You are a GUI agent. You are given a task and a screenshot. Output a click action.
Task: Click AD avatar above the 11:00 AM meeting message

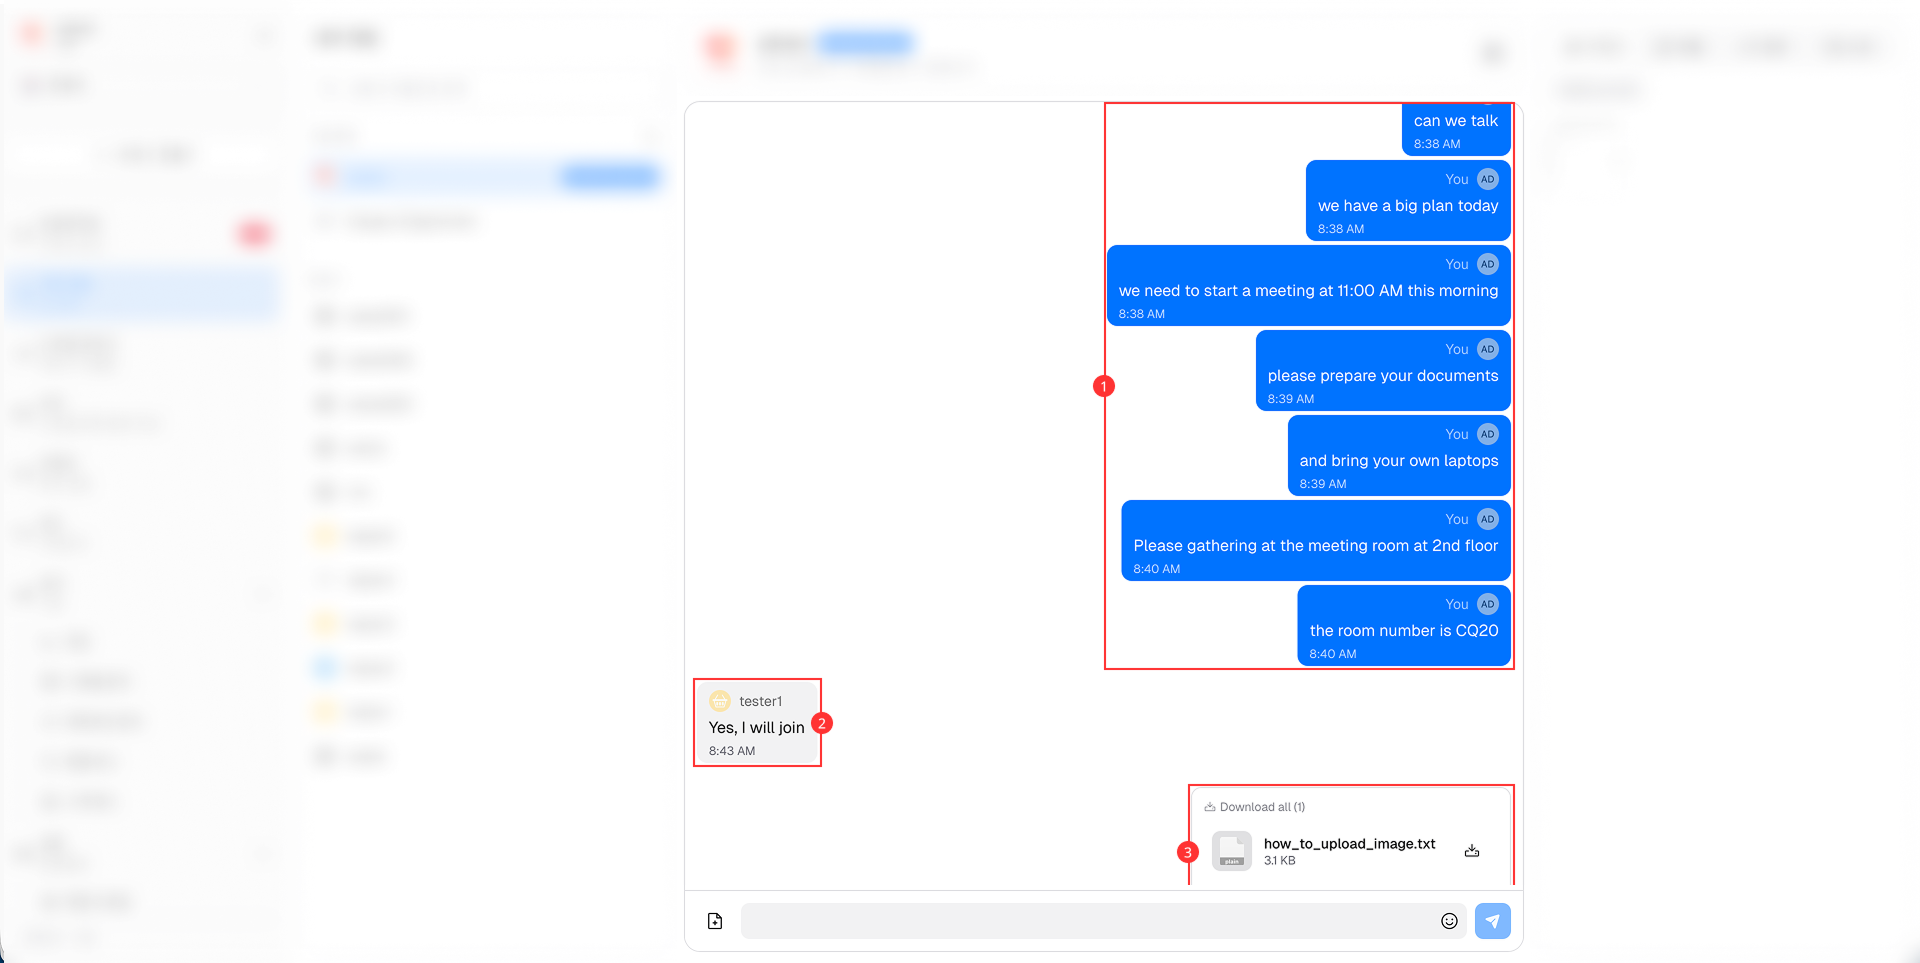[1488, 264]
